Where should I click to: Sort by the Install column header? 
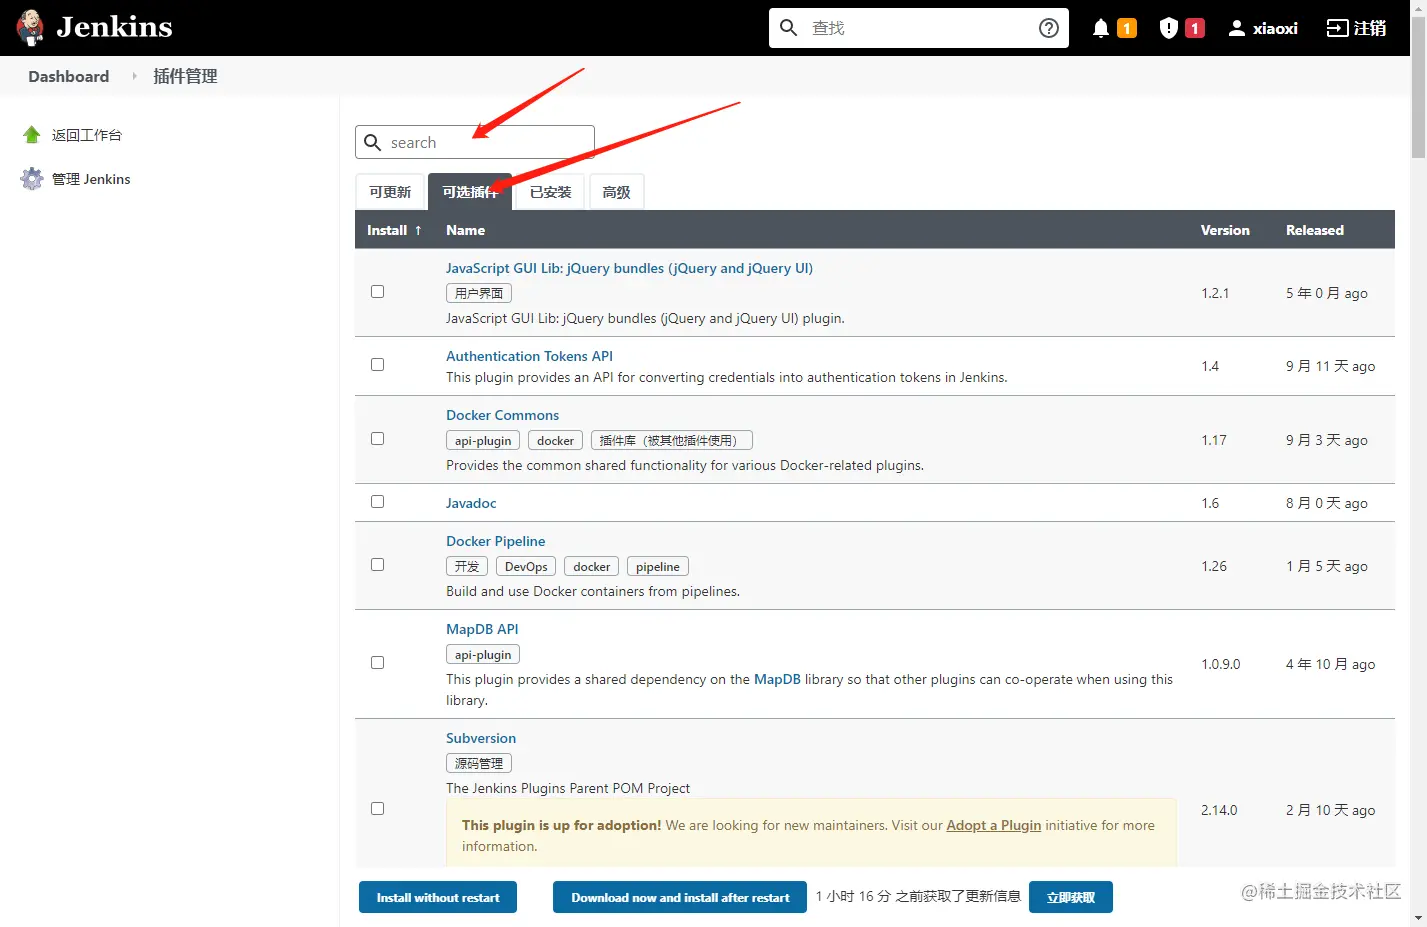coord(394,230)
